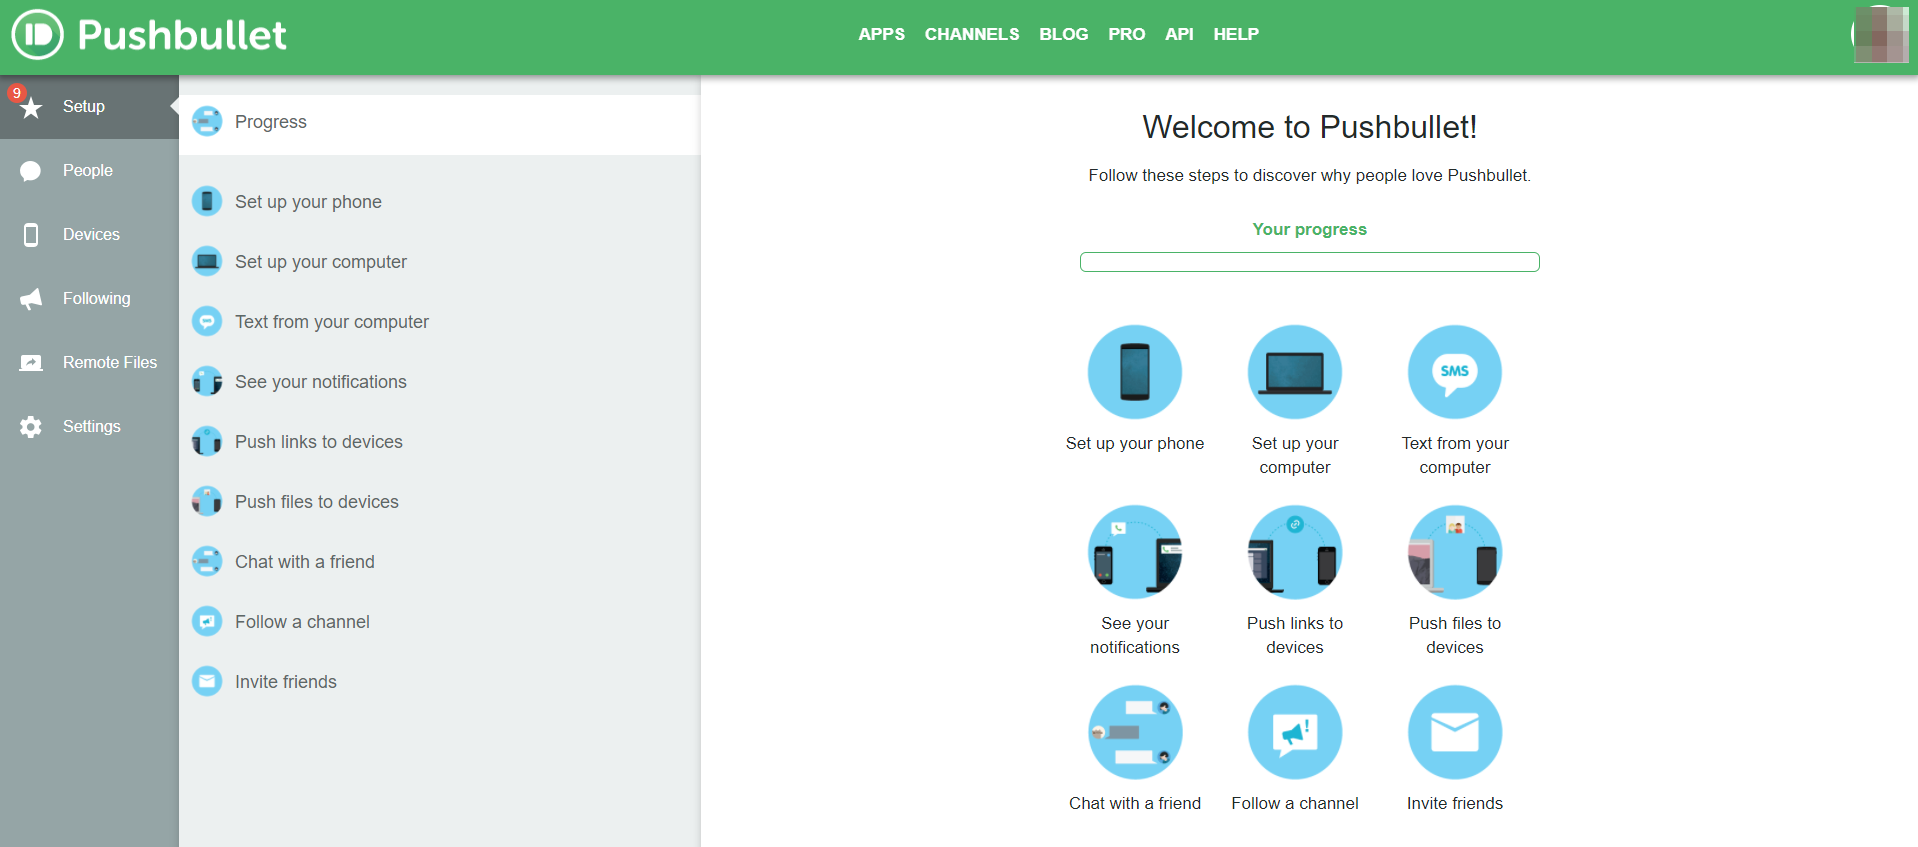Select 'Follow a channel' list text
The image size is (1918, 847).
coord(302,622)
